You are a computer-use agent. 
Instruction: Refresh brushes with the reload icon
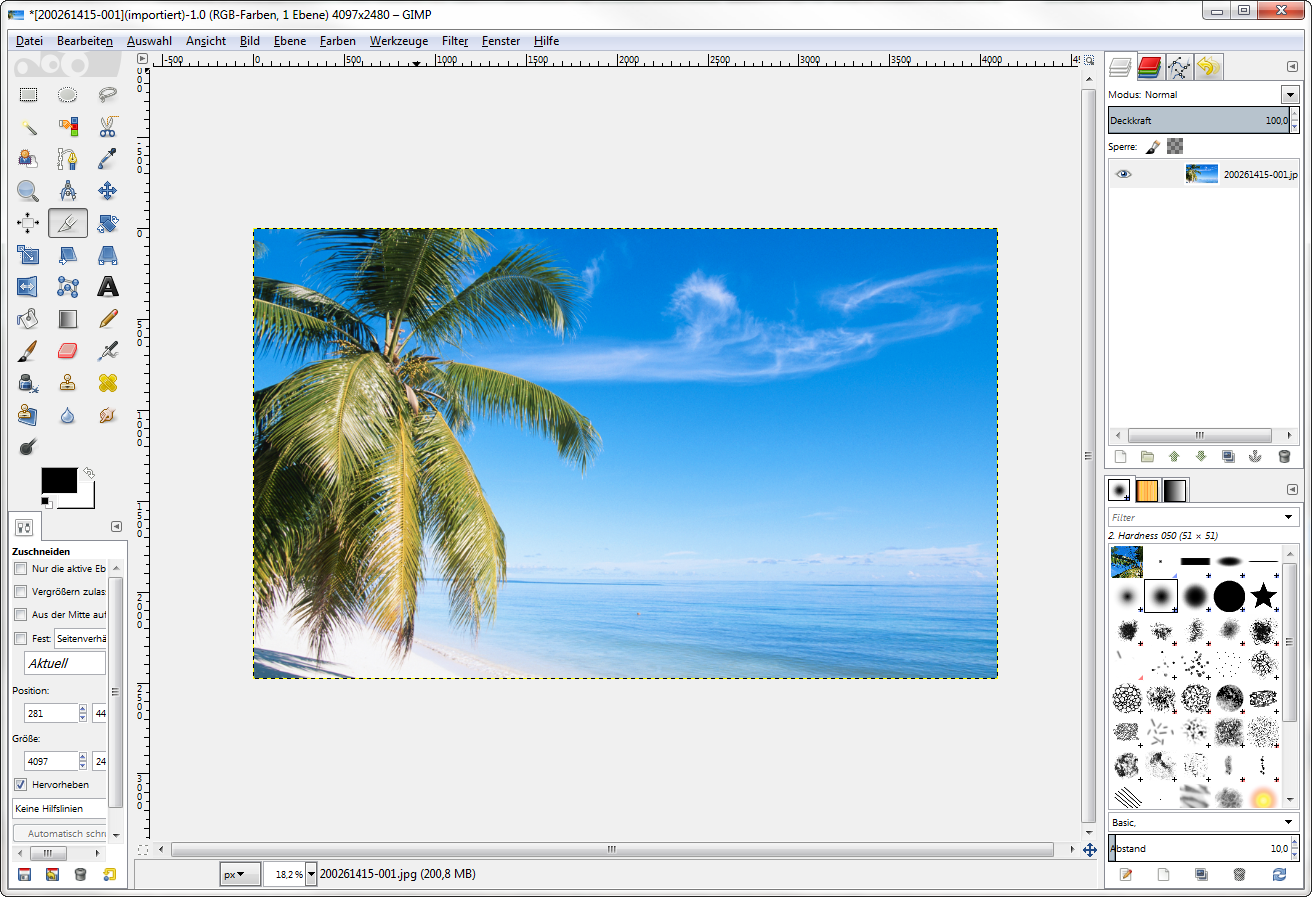click(1279, 874)
